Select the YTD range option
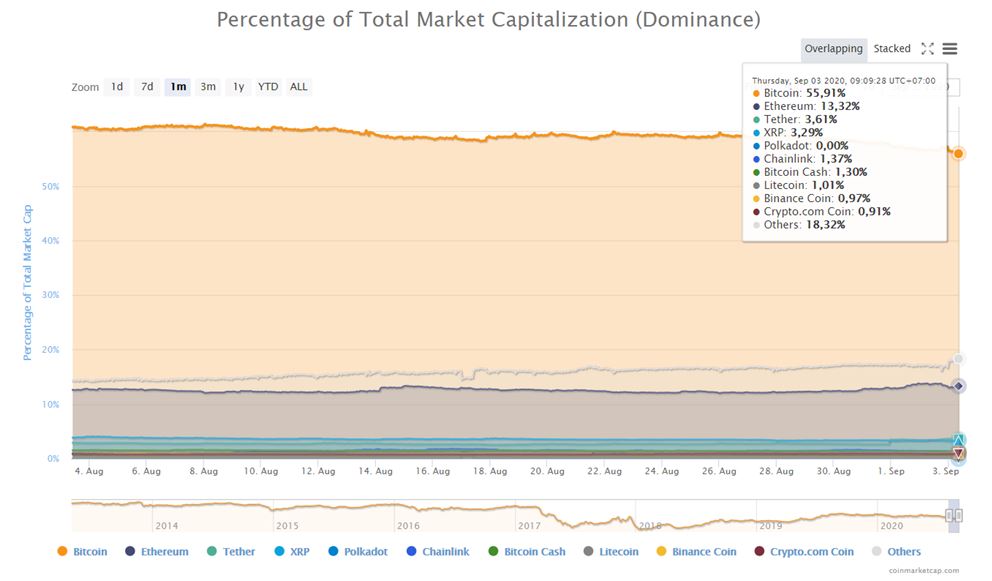 [267, 87]
